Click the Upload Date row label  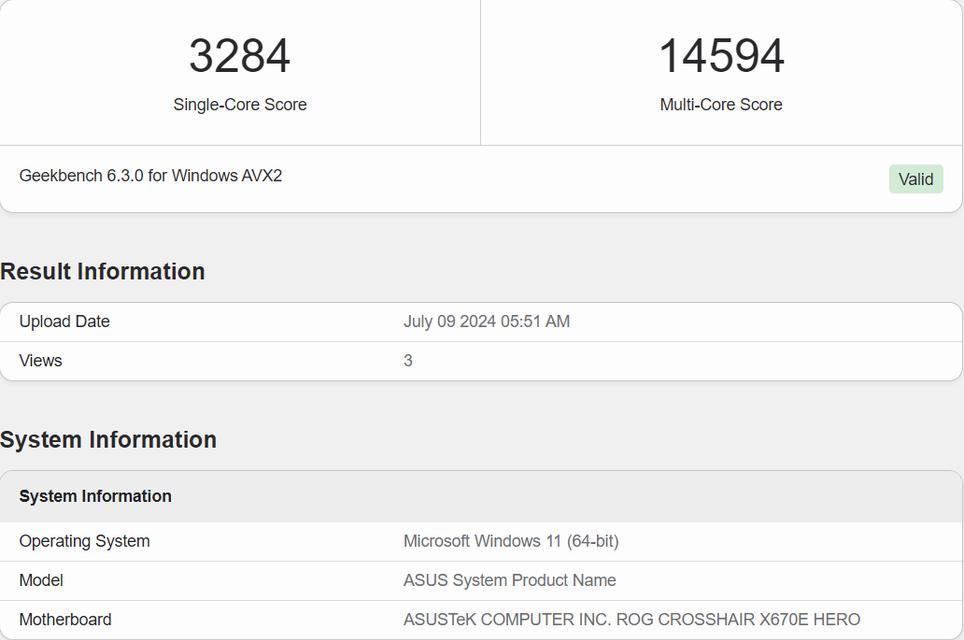[x=65, y=322]
